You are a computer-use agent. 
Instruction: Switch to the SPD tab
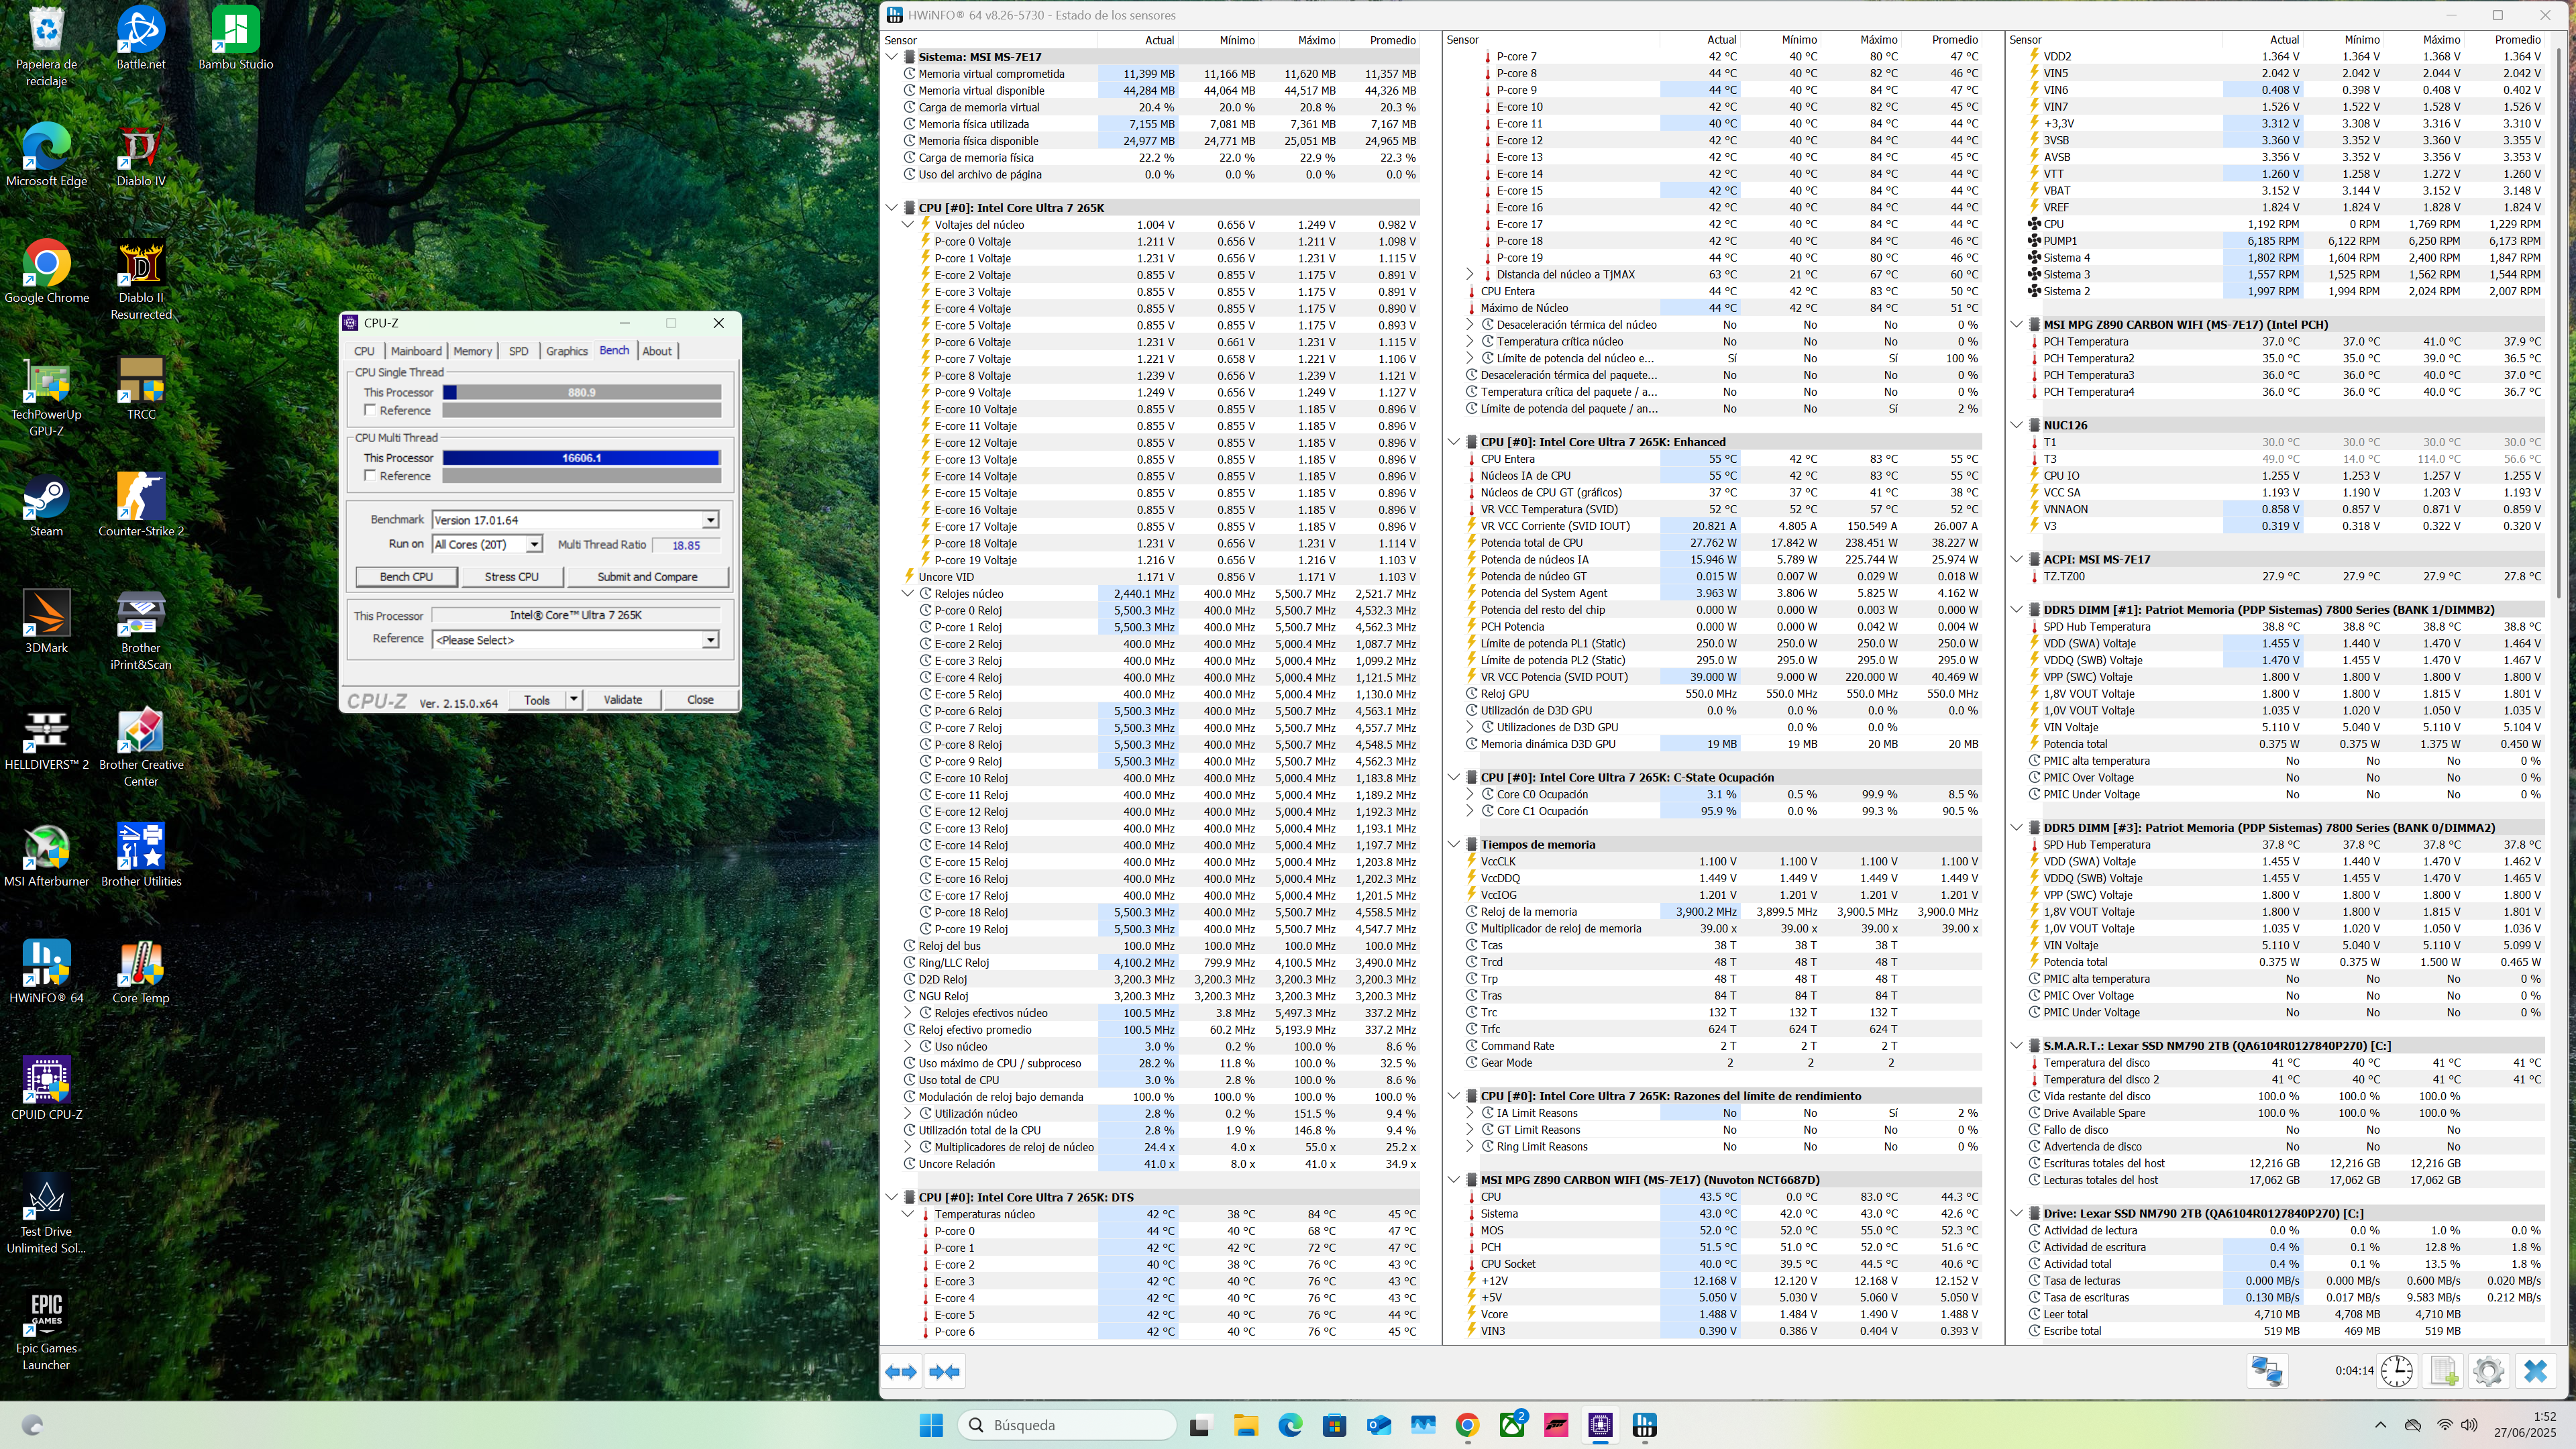[x=518, y=351]
